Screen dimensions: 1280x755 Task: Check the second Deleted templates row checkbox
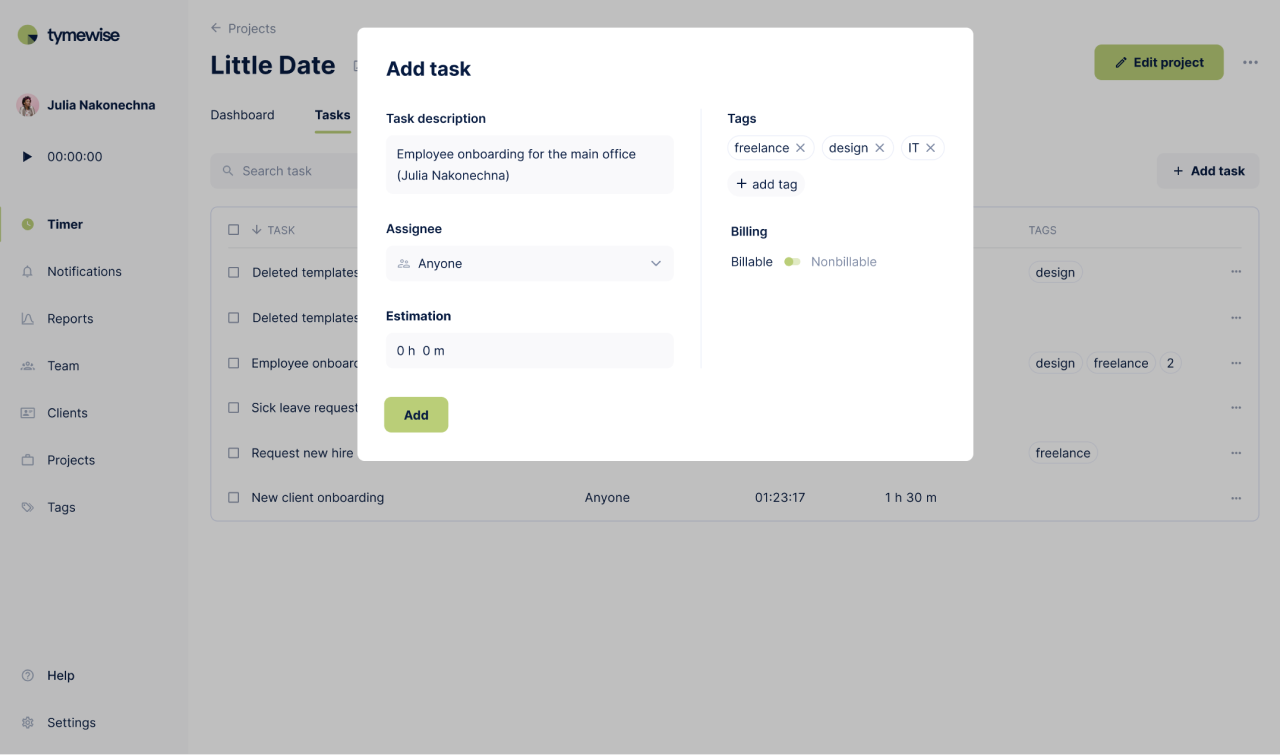234,318
